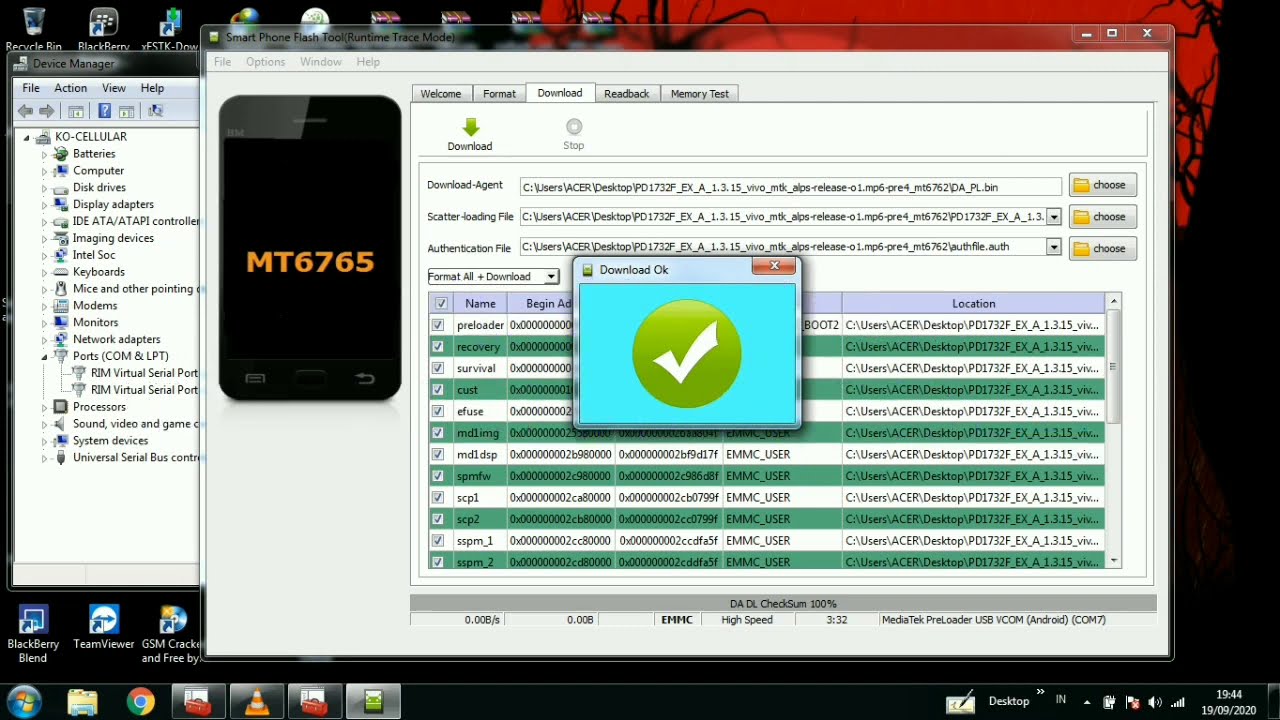Screen dimensions: 1280x720
Task: Click the volume speaker icon in system tray
Action: [1155, 702]
